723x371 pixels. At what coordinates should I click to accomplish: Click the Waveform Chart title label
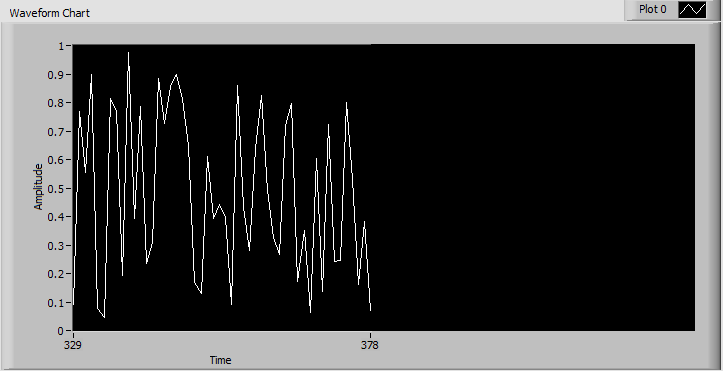(49, 13)
